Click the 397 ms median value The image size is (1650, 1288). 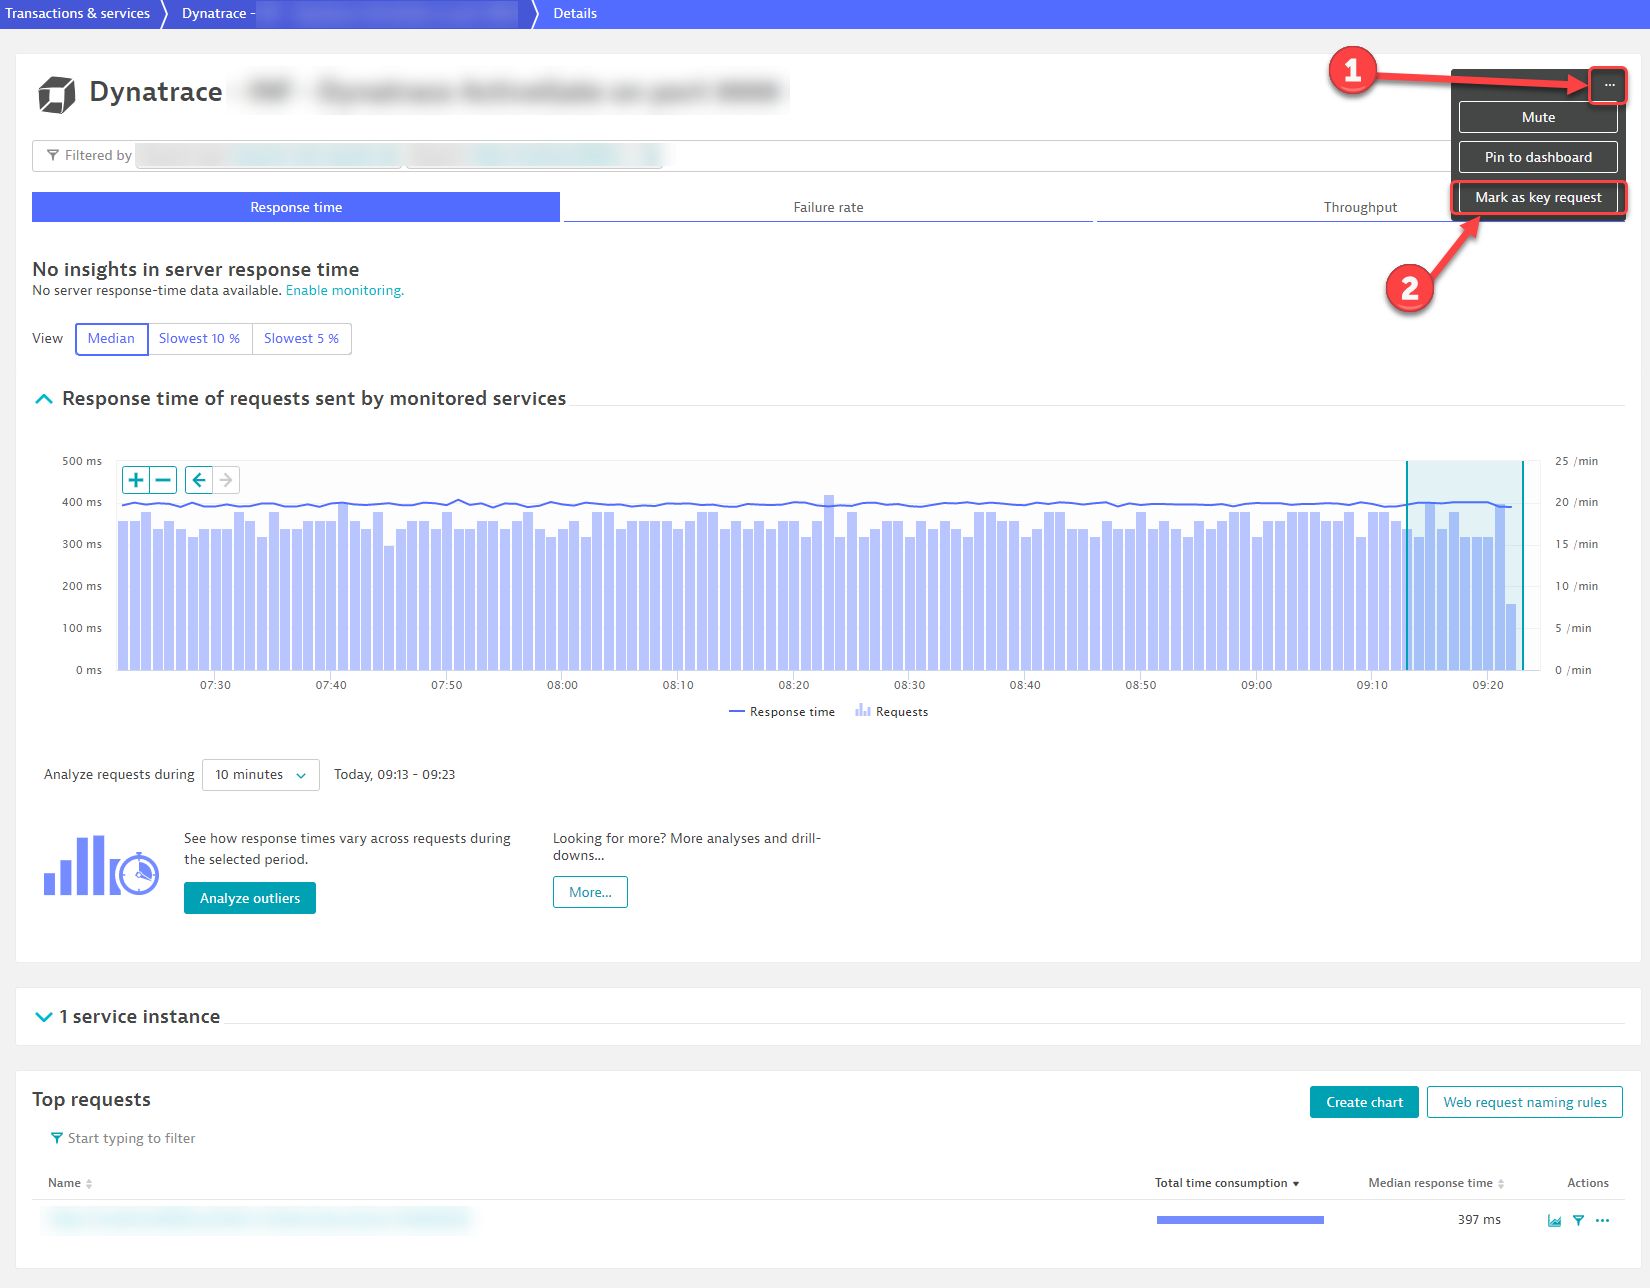point(1479,1220)
